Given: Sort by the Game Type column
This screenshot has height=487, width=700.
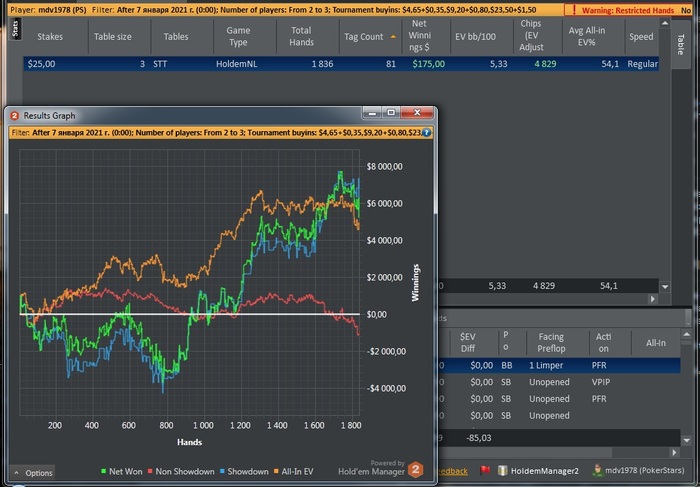Looking at the screenshot, I should (x=238, y=37).
